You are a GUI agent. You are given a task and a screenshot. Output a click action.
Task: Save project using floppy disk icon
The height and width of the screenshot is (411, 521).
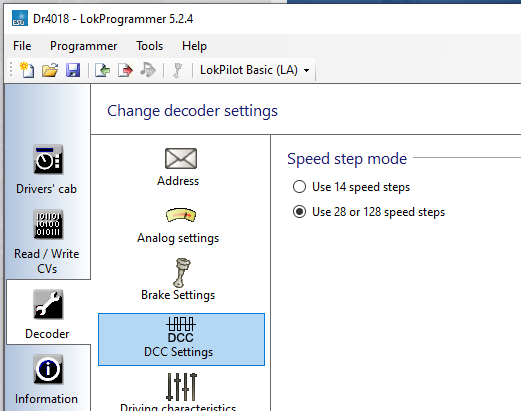(x=73, y=70)
